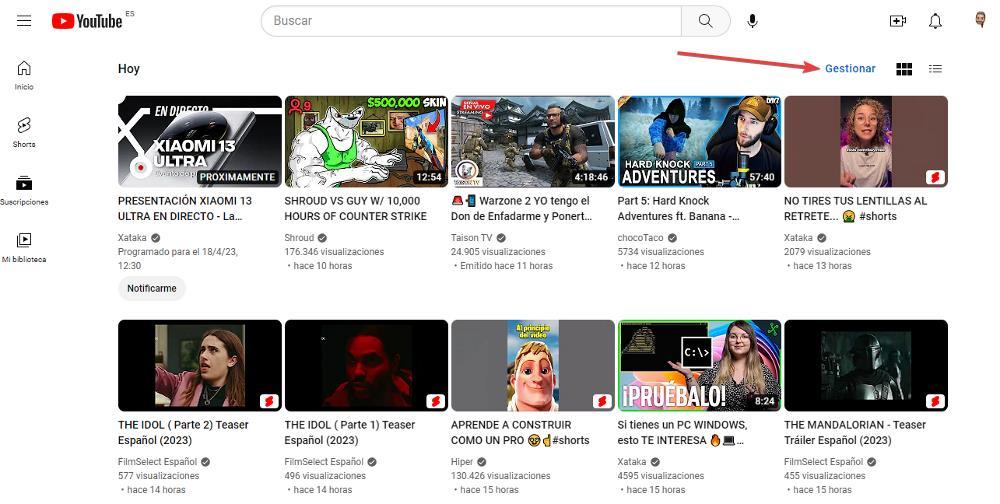Viewport: 1000px width, 504px height.
Task: Open the Hiper channel name
Action: [462, 461]
